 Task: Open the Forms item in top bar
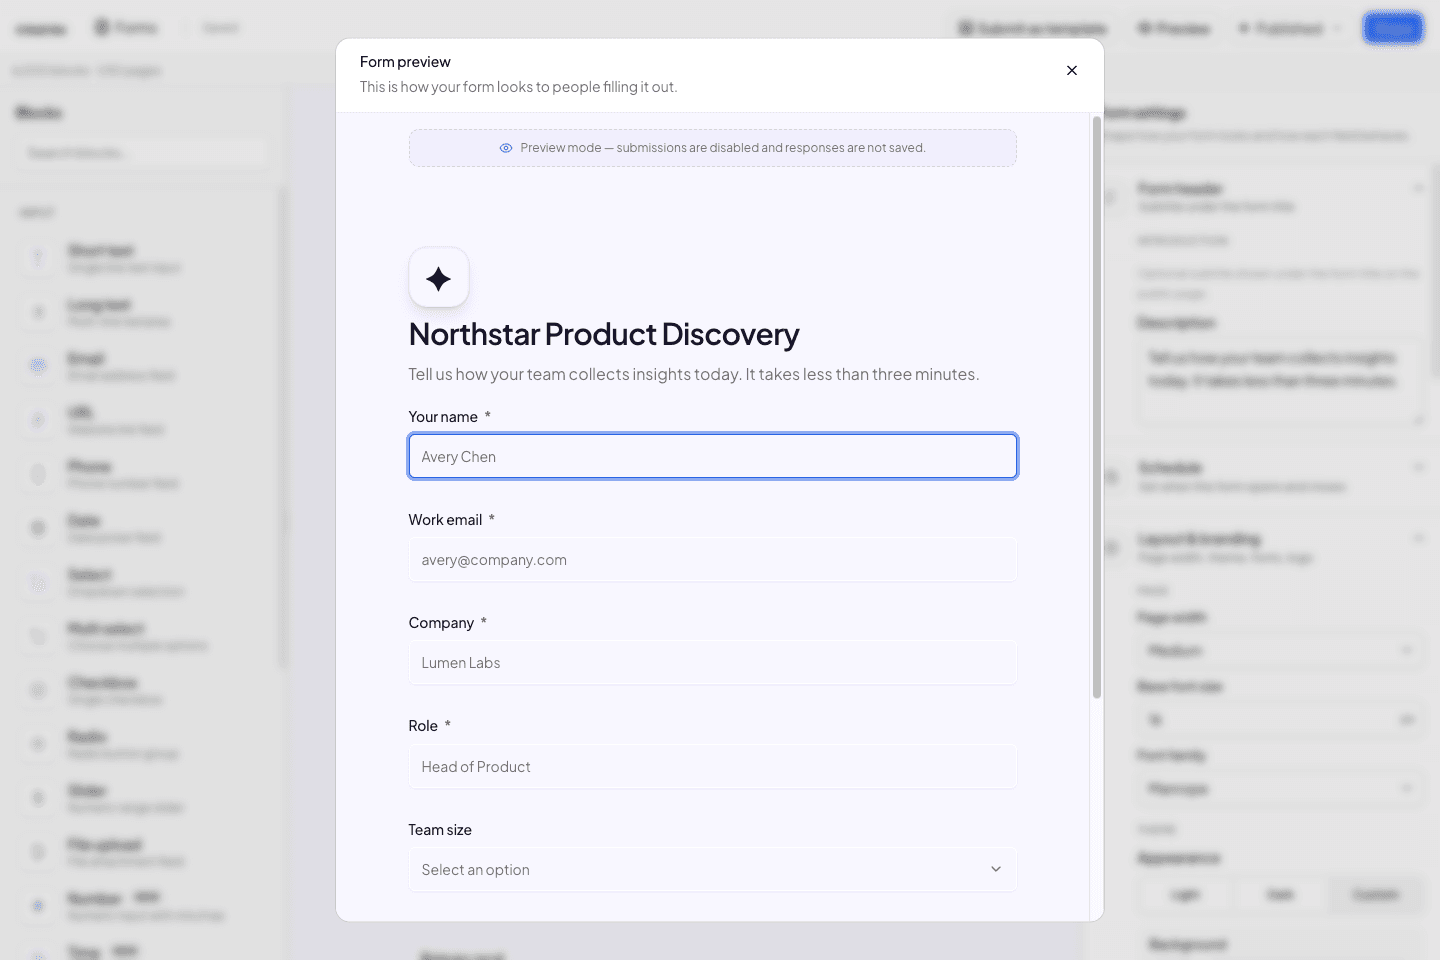point(126,28)
